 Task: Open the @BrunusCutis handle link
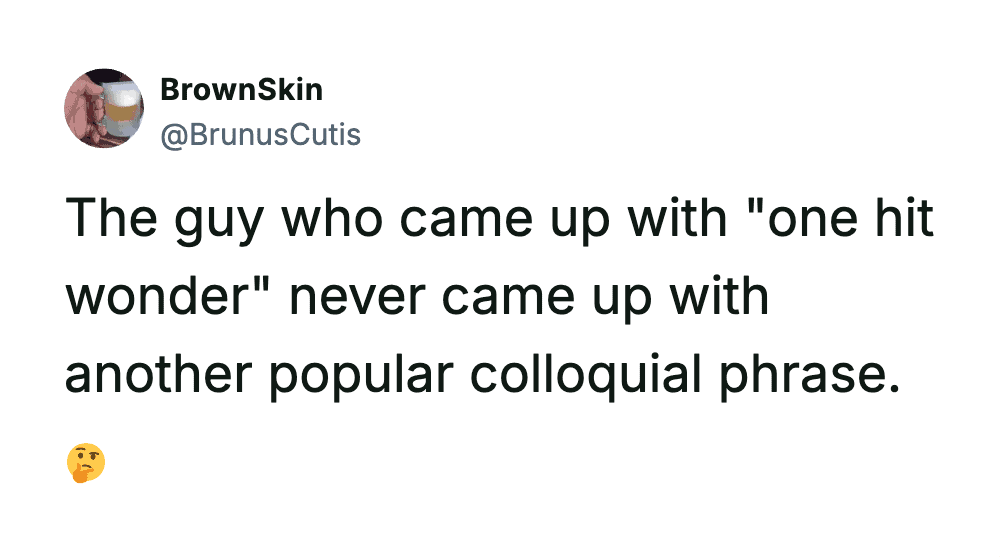(259, 134)
